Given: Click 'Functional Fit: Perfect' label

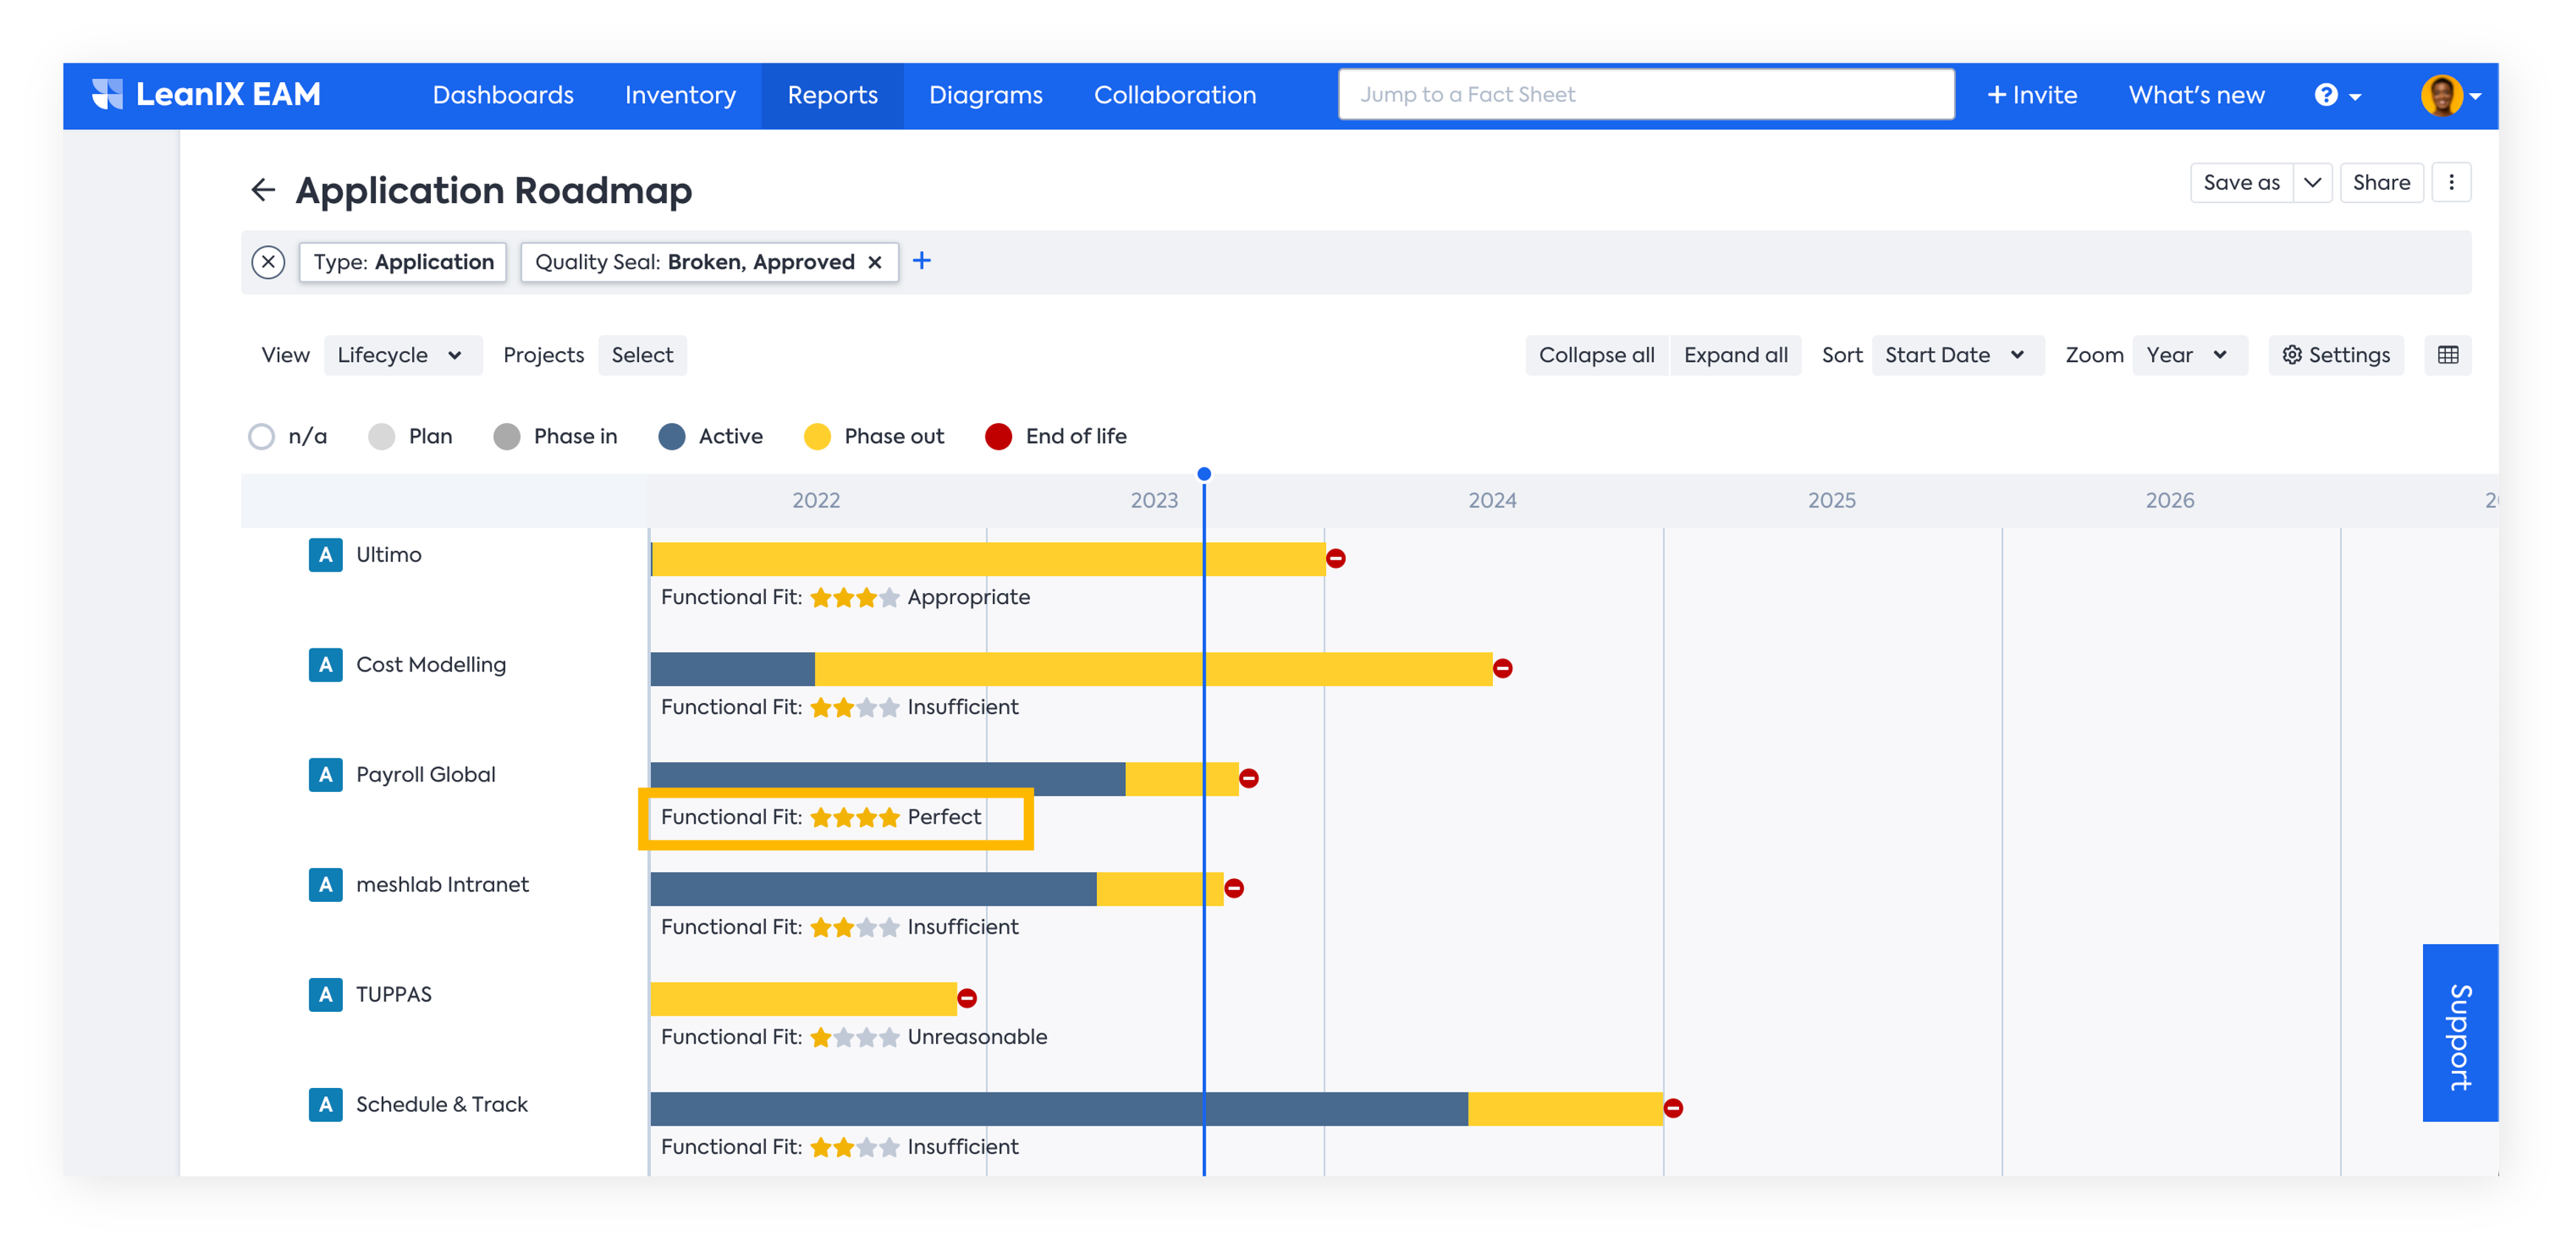Looking at the screenshot, I should (x=821, y=817).
